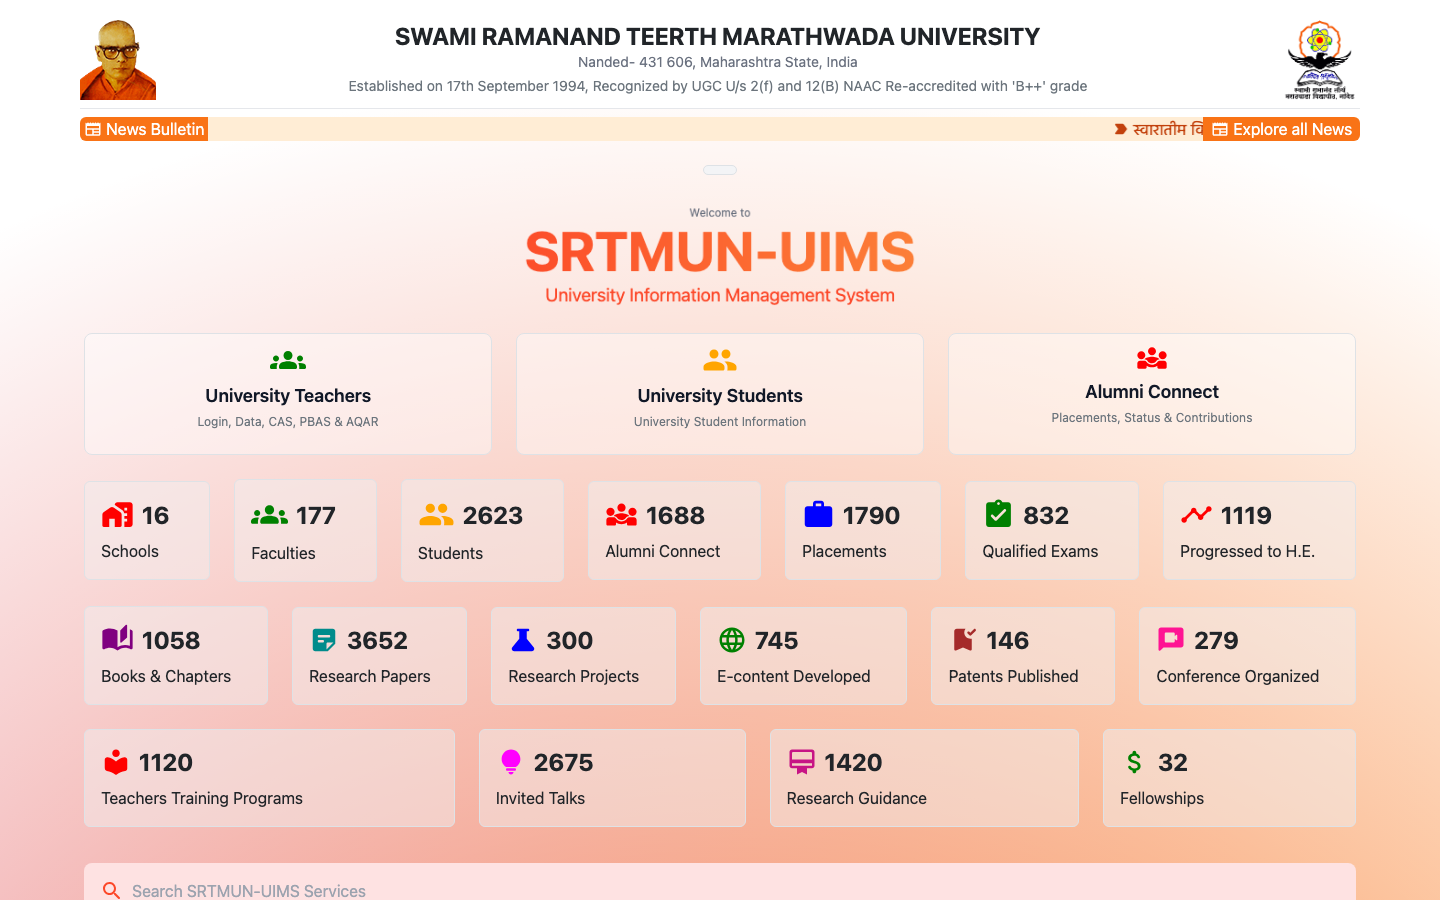This screenshot has height=900, width=1440.
Task: Click the red Teachers Training reader icon
Action: [x=116, y=762]
